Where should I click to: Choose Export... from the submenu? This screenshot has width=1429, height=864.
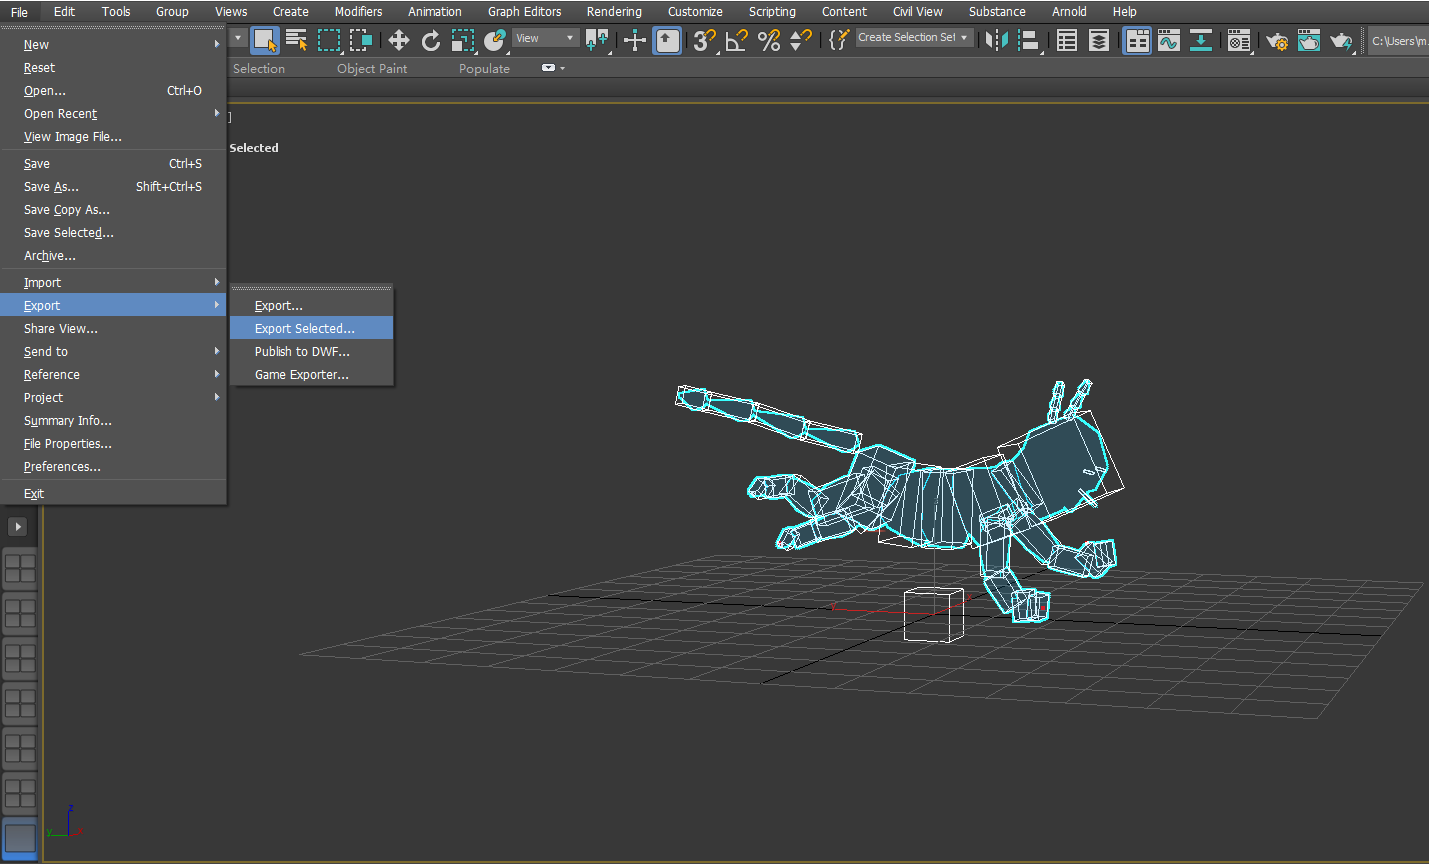click(x=311, y=305)
